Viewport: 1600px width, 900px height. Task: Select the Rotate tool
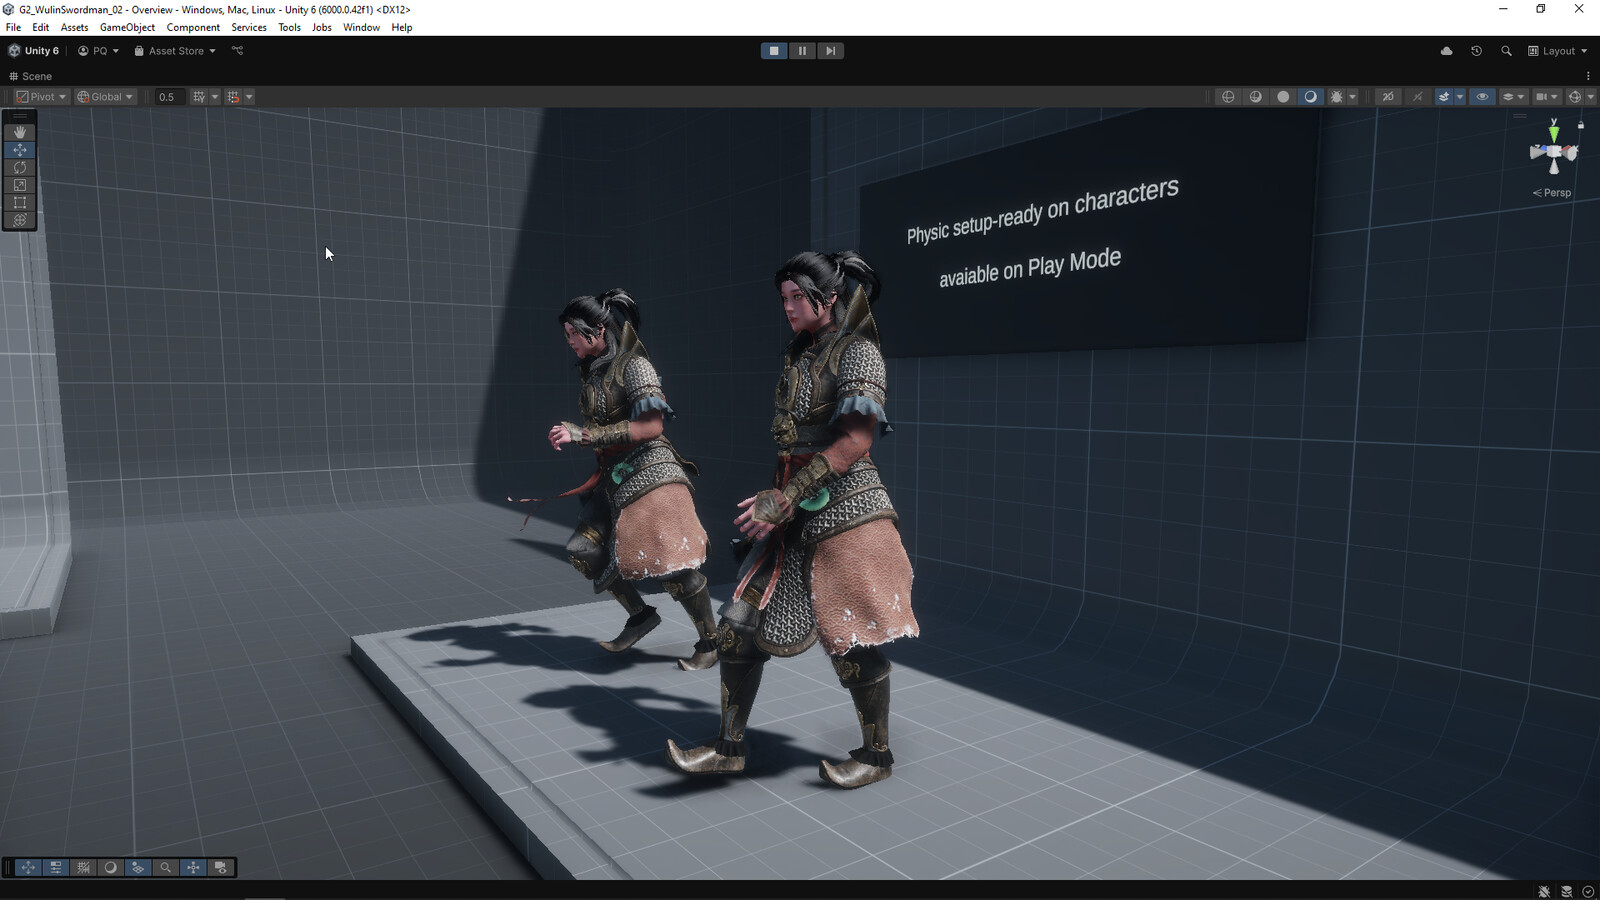pos(20,167)
